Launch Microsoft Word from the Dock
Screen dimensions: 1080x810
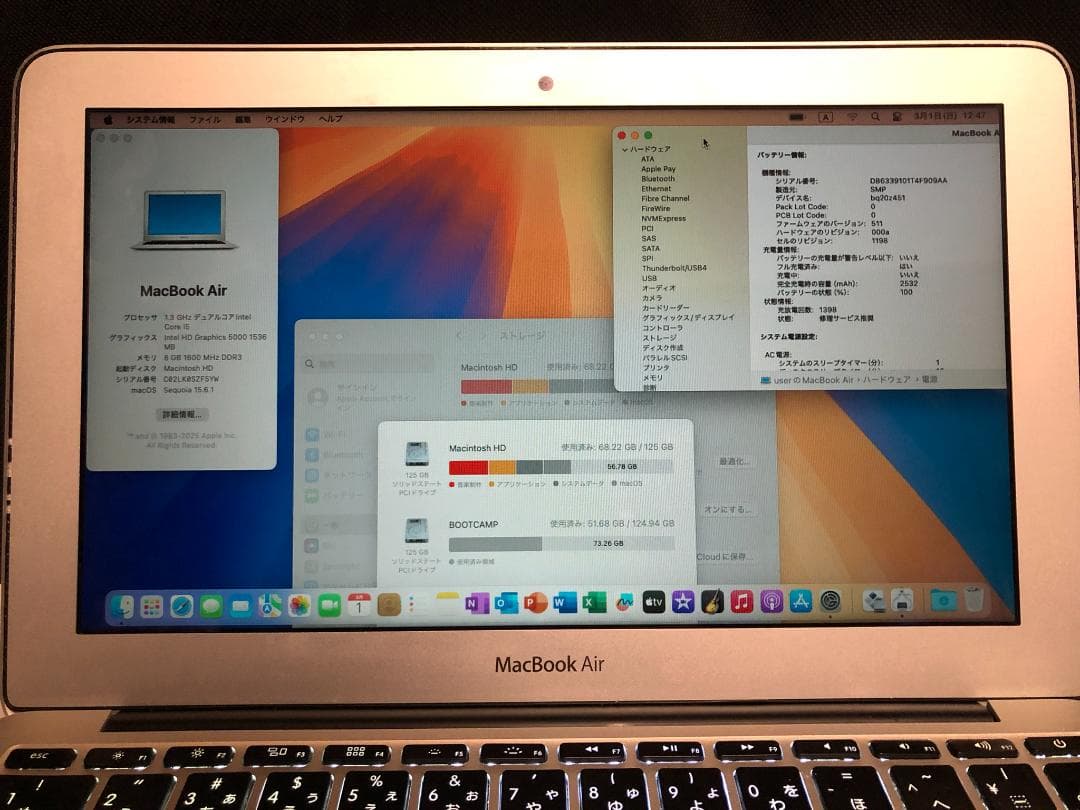tap(565, 603)
